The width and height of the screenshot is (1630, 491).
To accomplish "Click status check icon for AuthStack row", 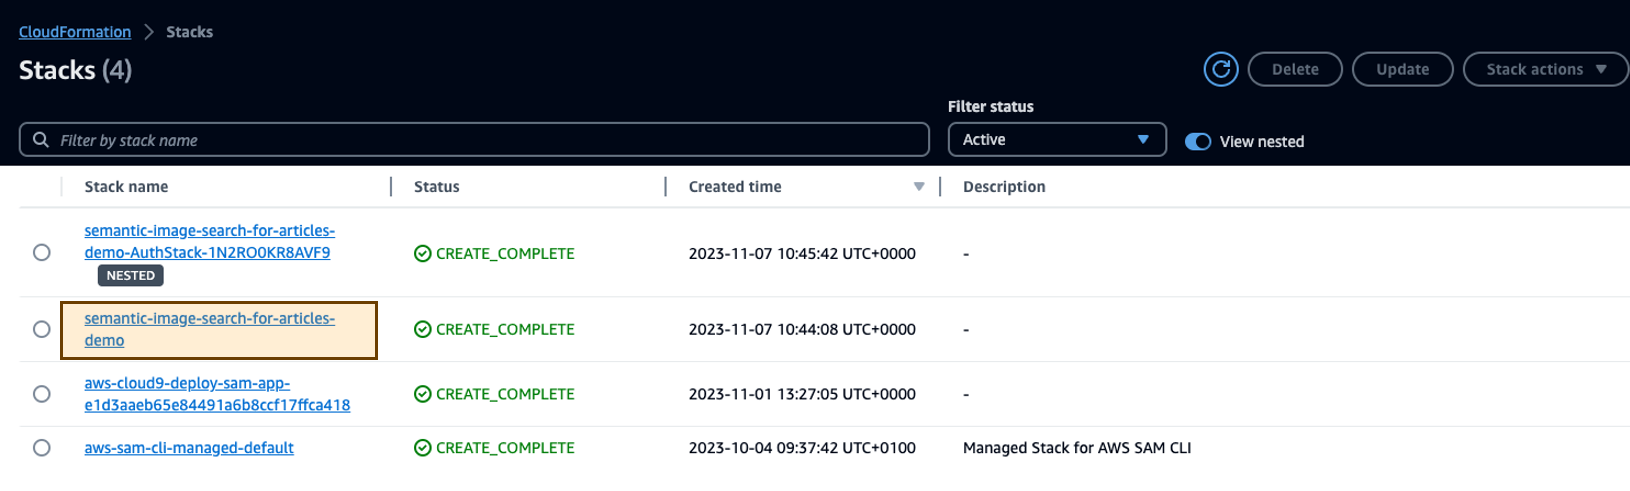I will click(422, 254).
